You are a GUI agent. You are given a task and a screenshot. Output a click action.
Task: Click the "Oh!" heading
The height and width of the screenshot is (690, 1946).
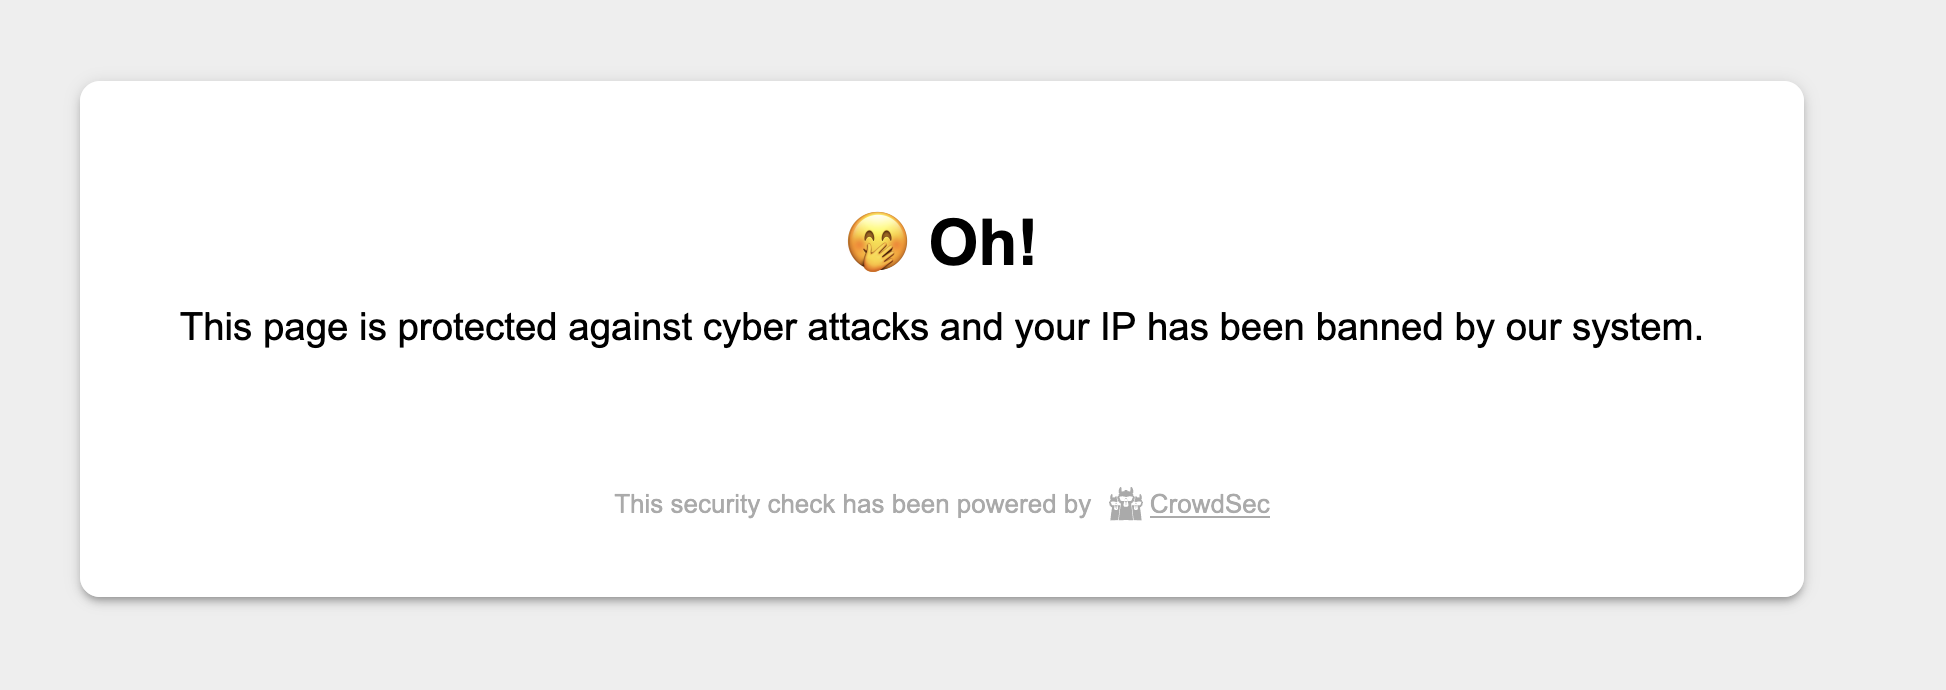[983, 242]
